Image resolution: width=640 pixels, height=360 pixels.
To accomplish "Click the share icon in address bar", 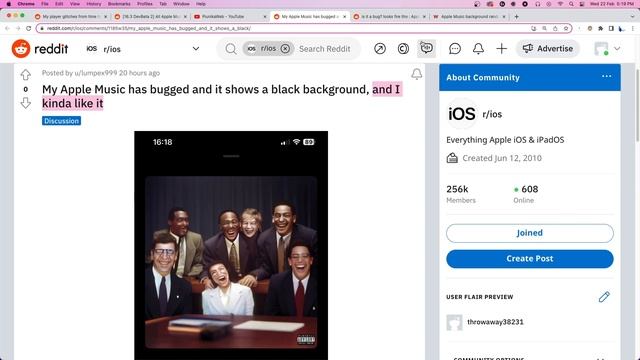I will pyautogui.click(x=555, y=28).
